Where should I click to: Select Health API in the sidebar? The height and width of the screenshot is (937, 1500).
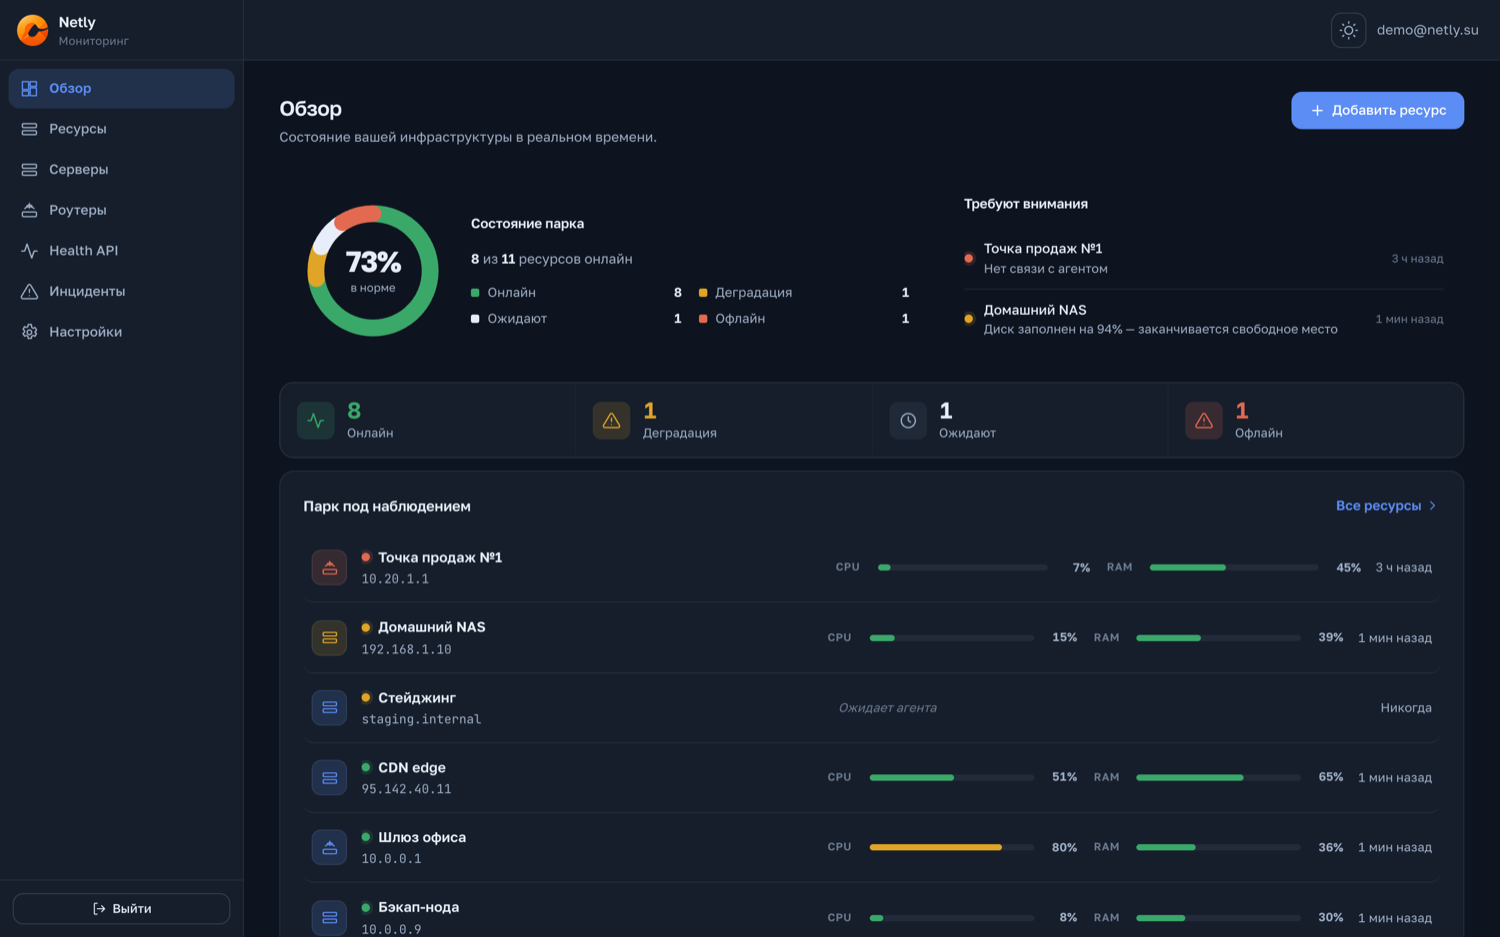tap(121, 251)
